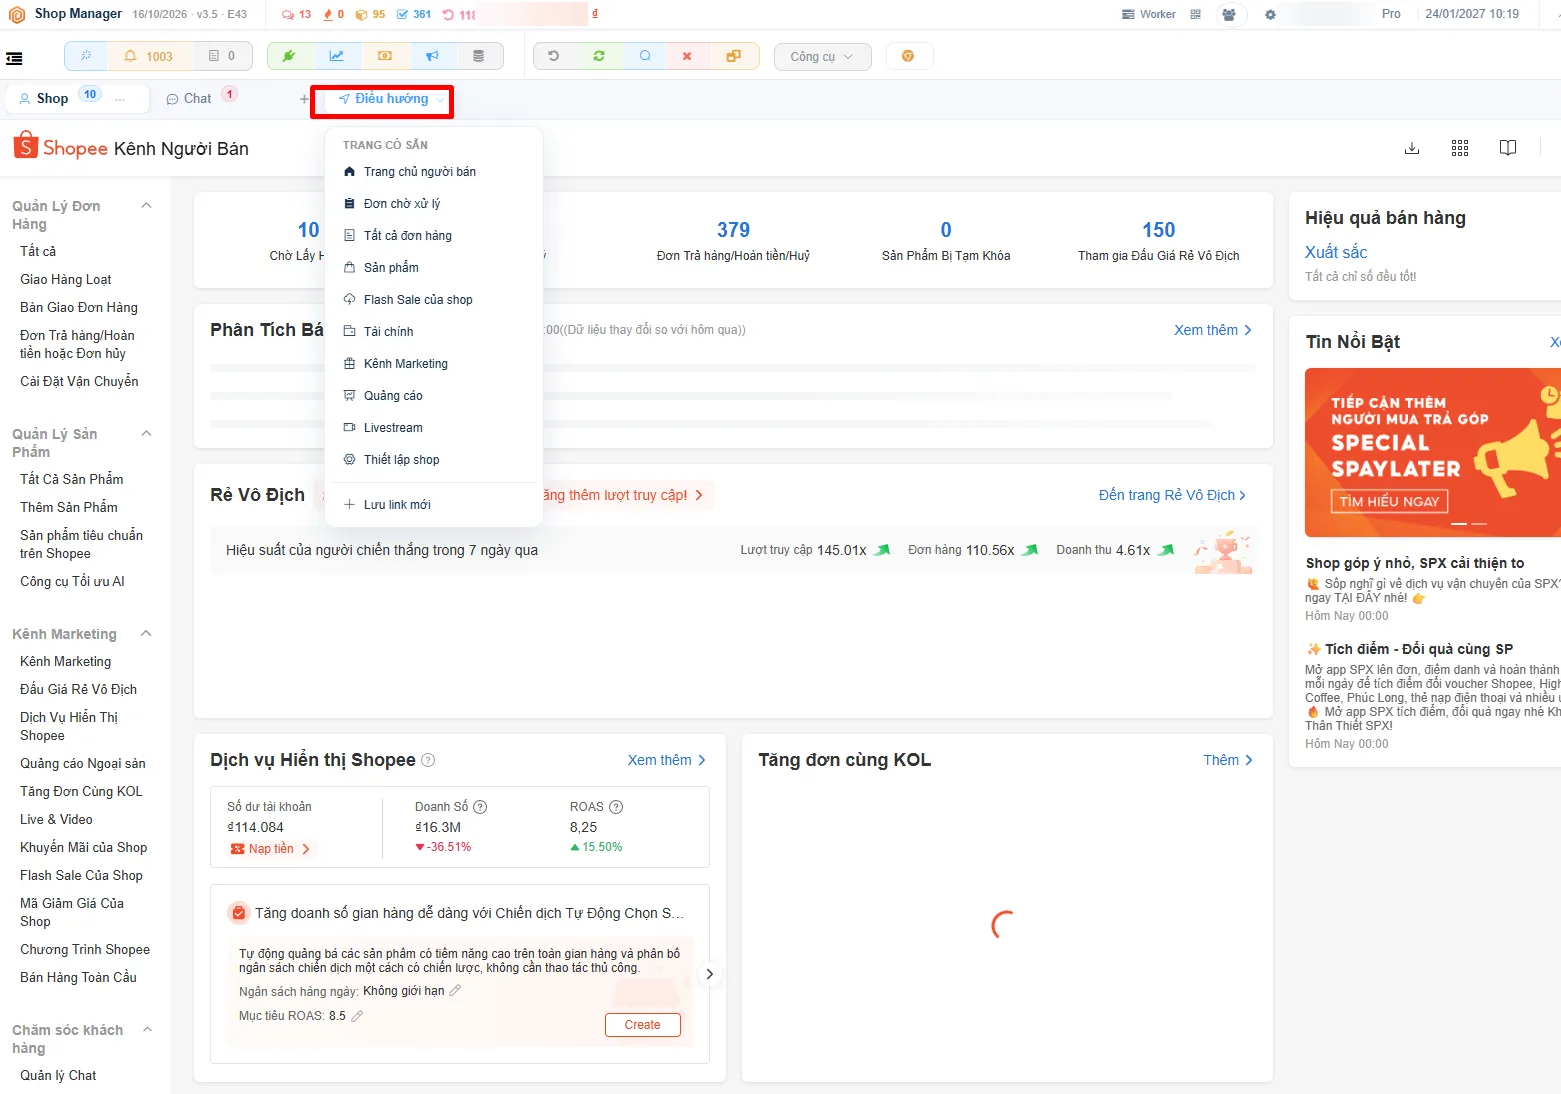This screenshot has width=1561, height=1094.
Task: Switch to the Chat tab
Action: coord(198,98)
